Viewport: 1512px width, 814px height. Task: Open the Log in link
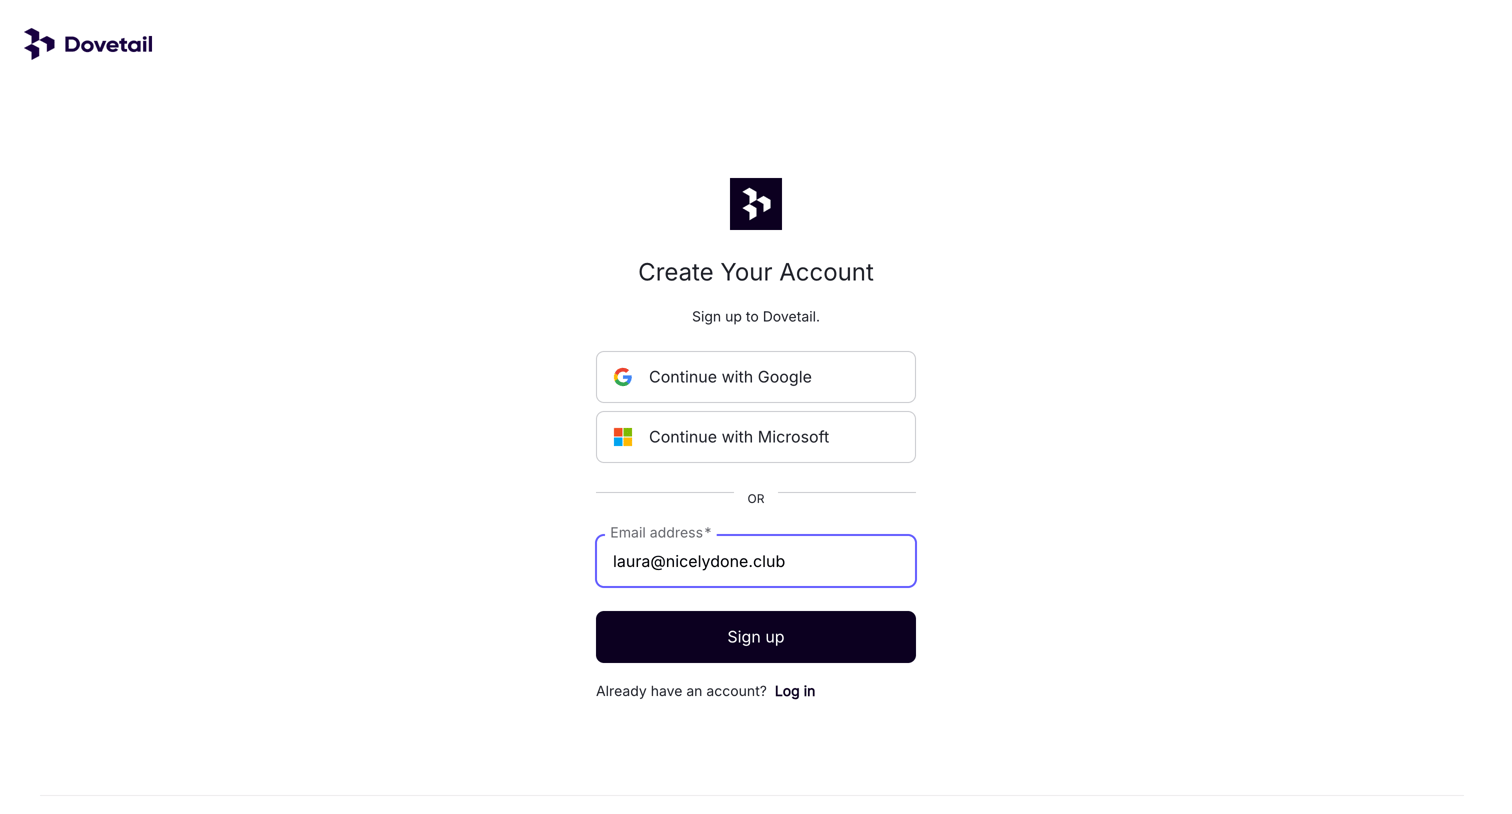pos(795,691)
